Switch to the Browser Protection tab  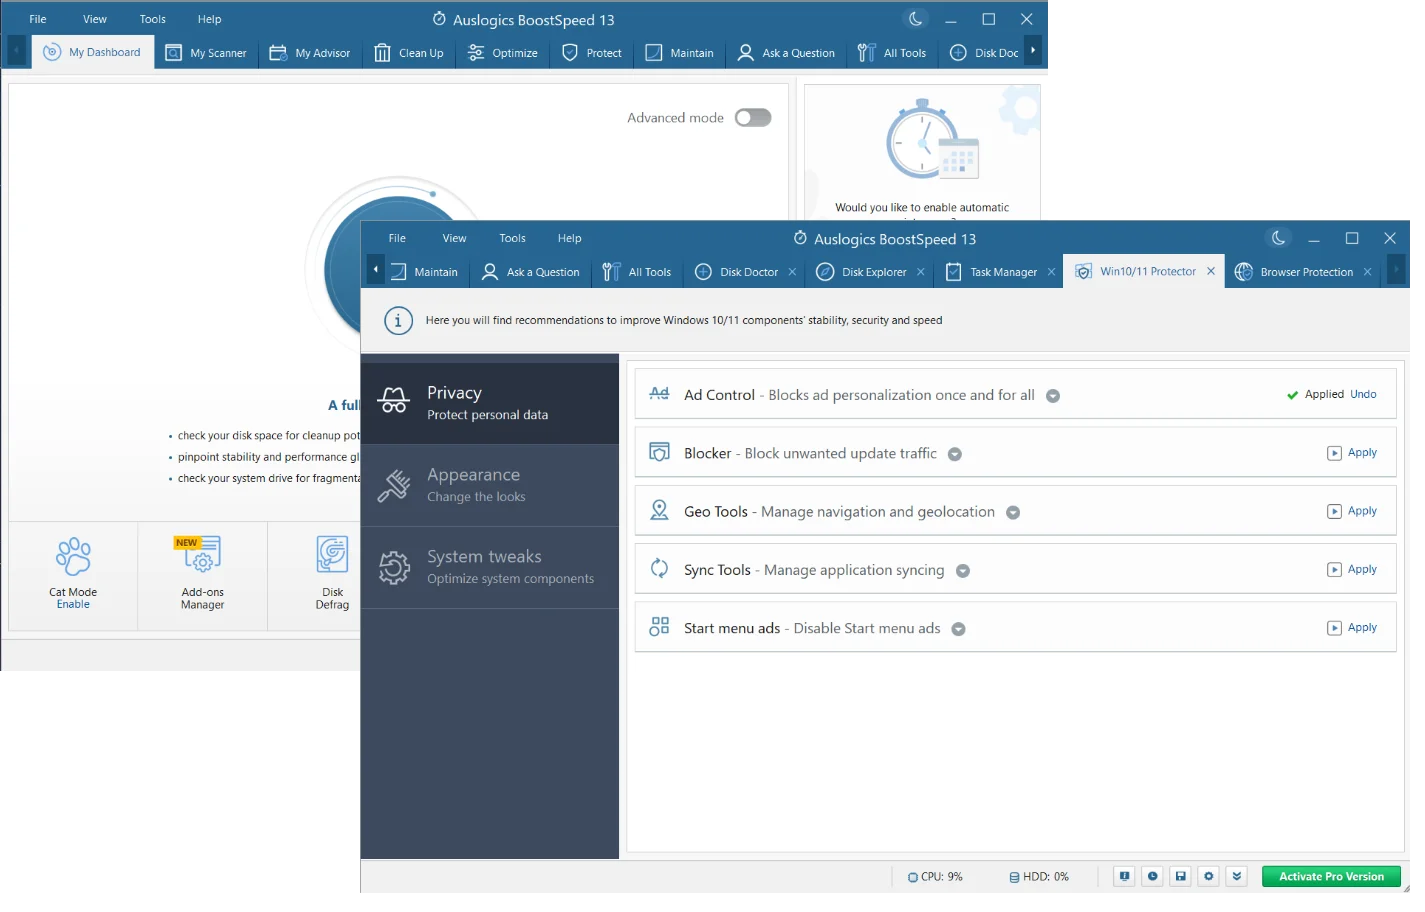tap(1305, 272)
